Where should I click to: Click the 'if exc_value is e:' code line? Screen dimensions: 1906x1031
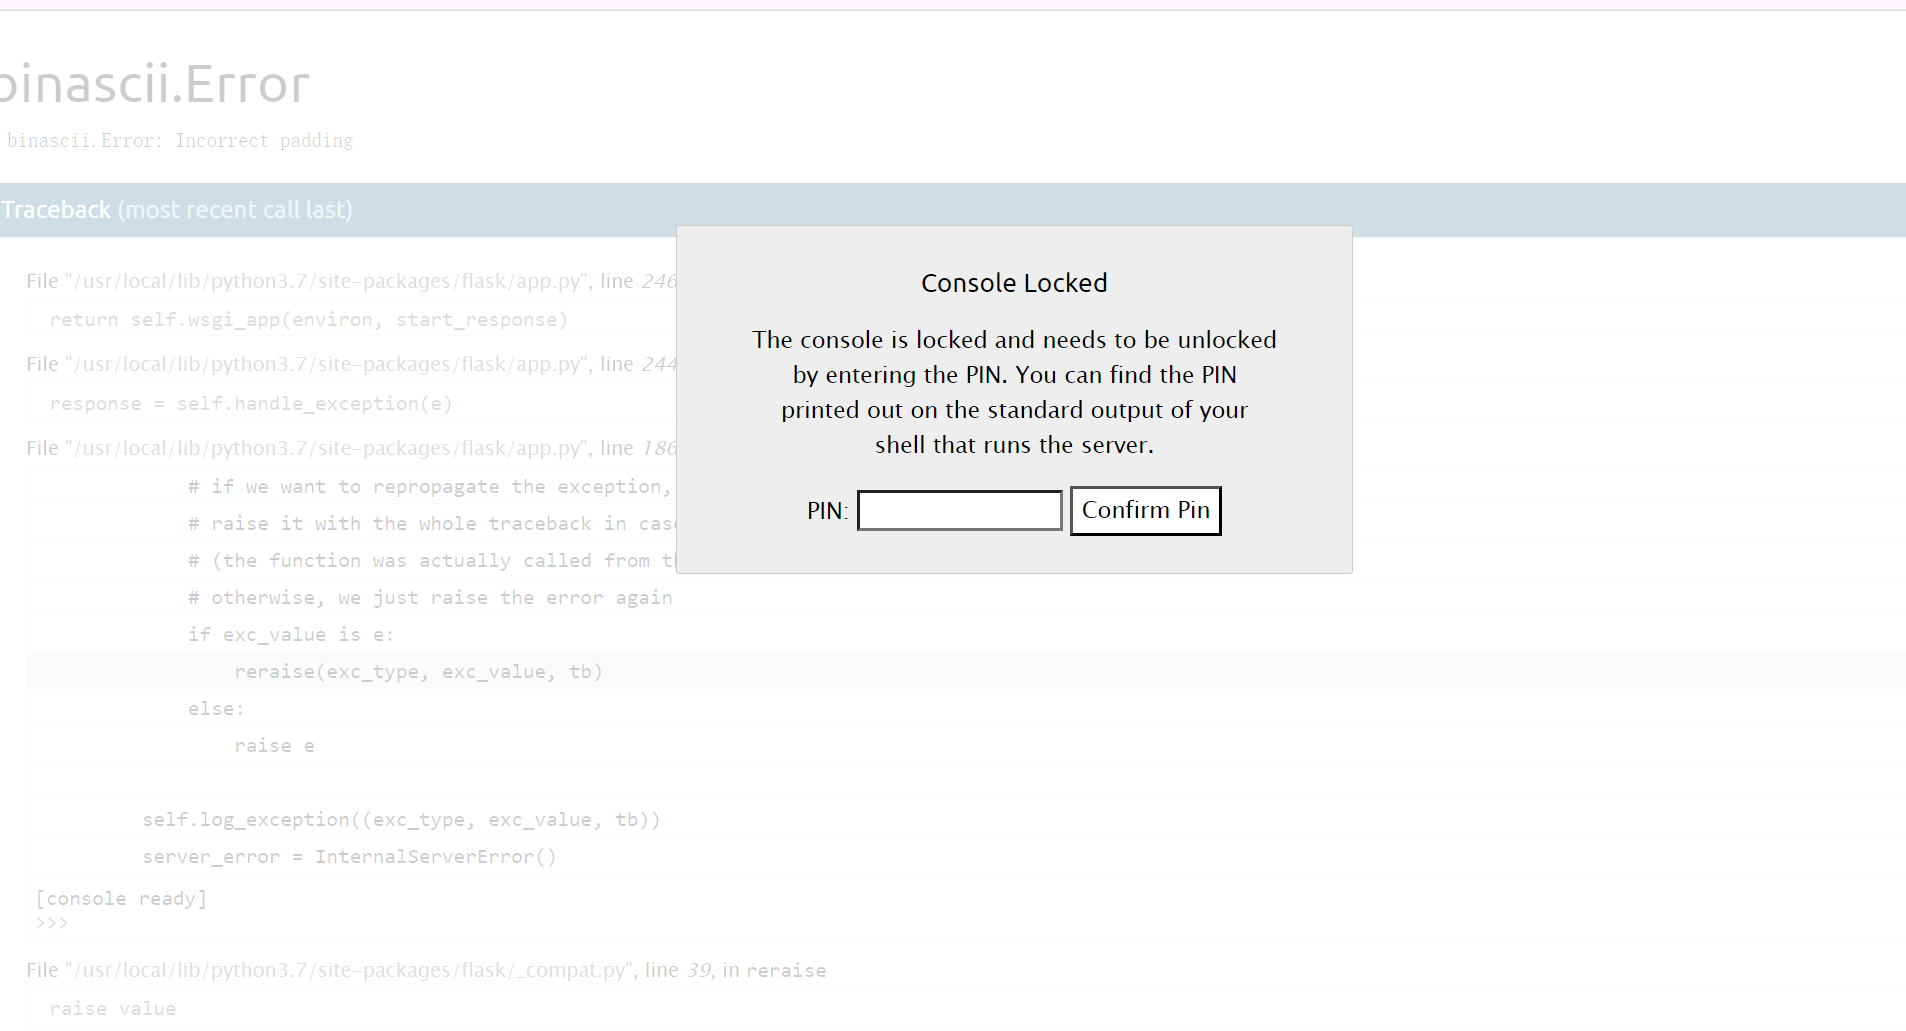coord(291,635)
